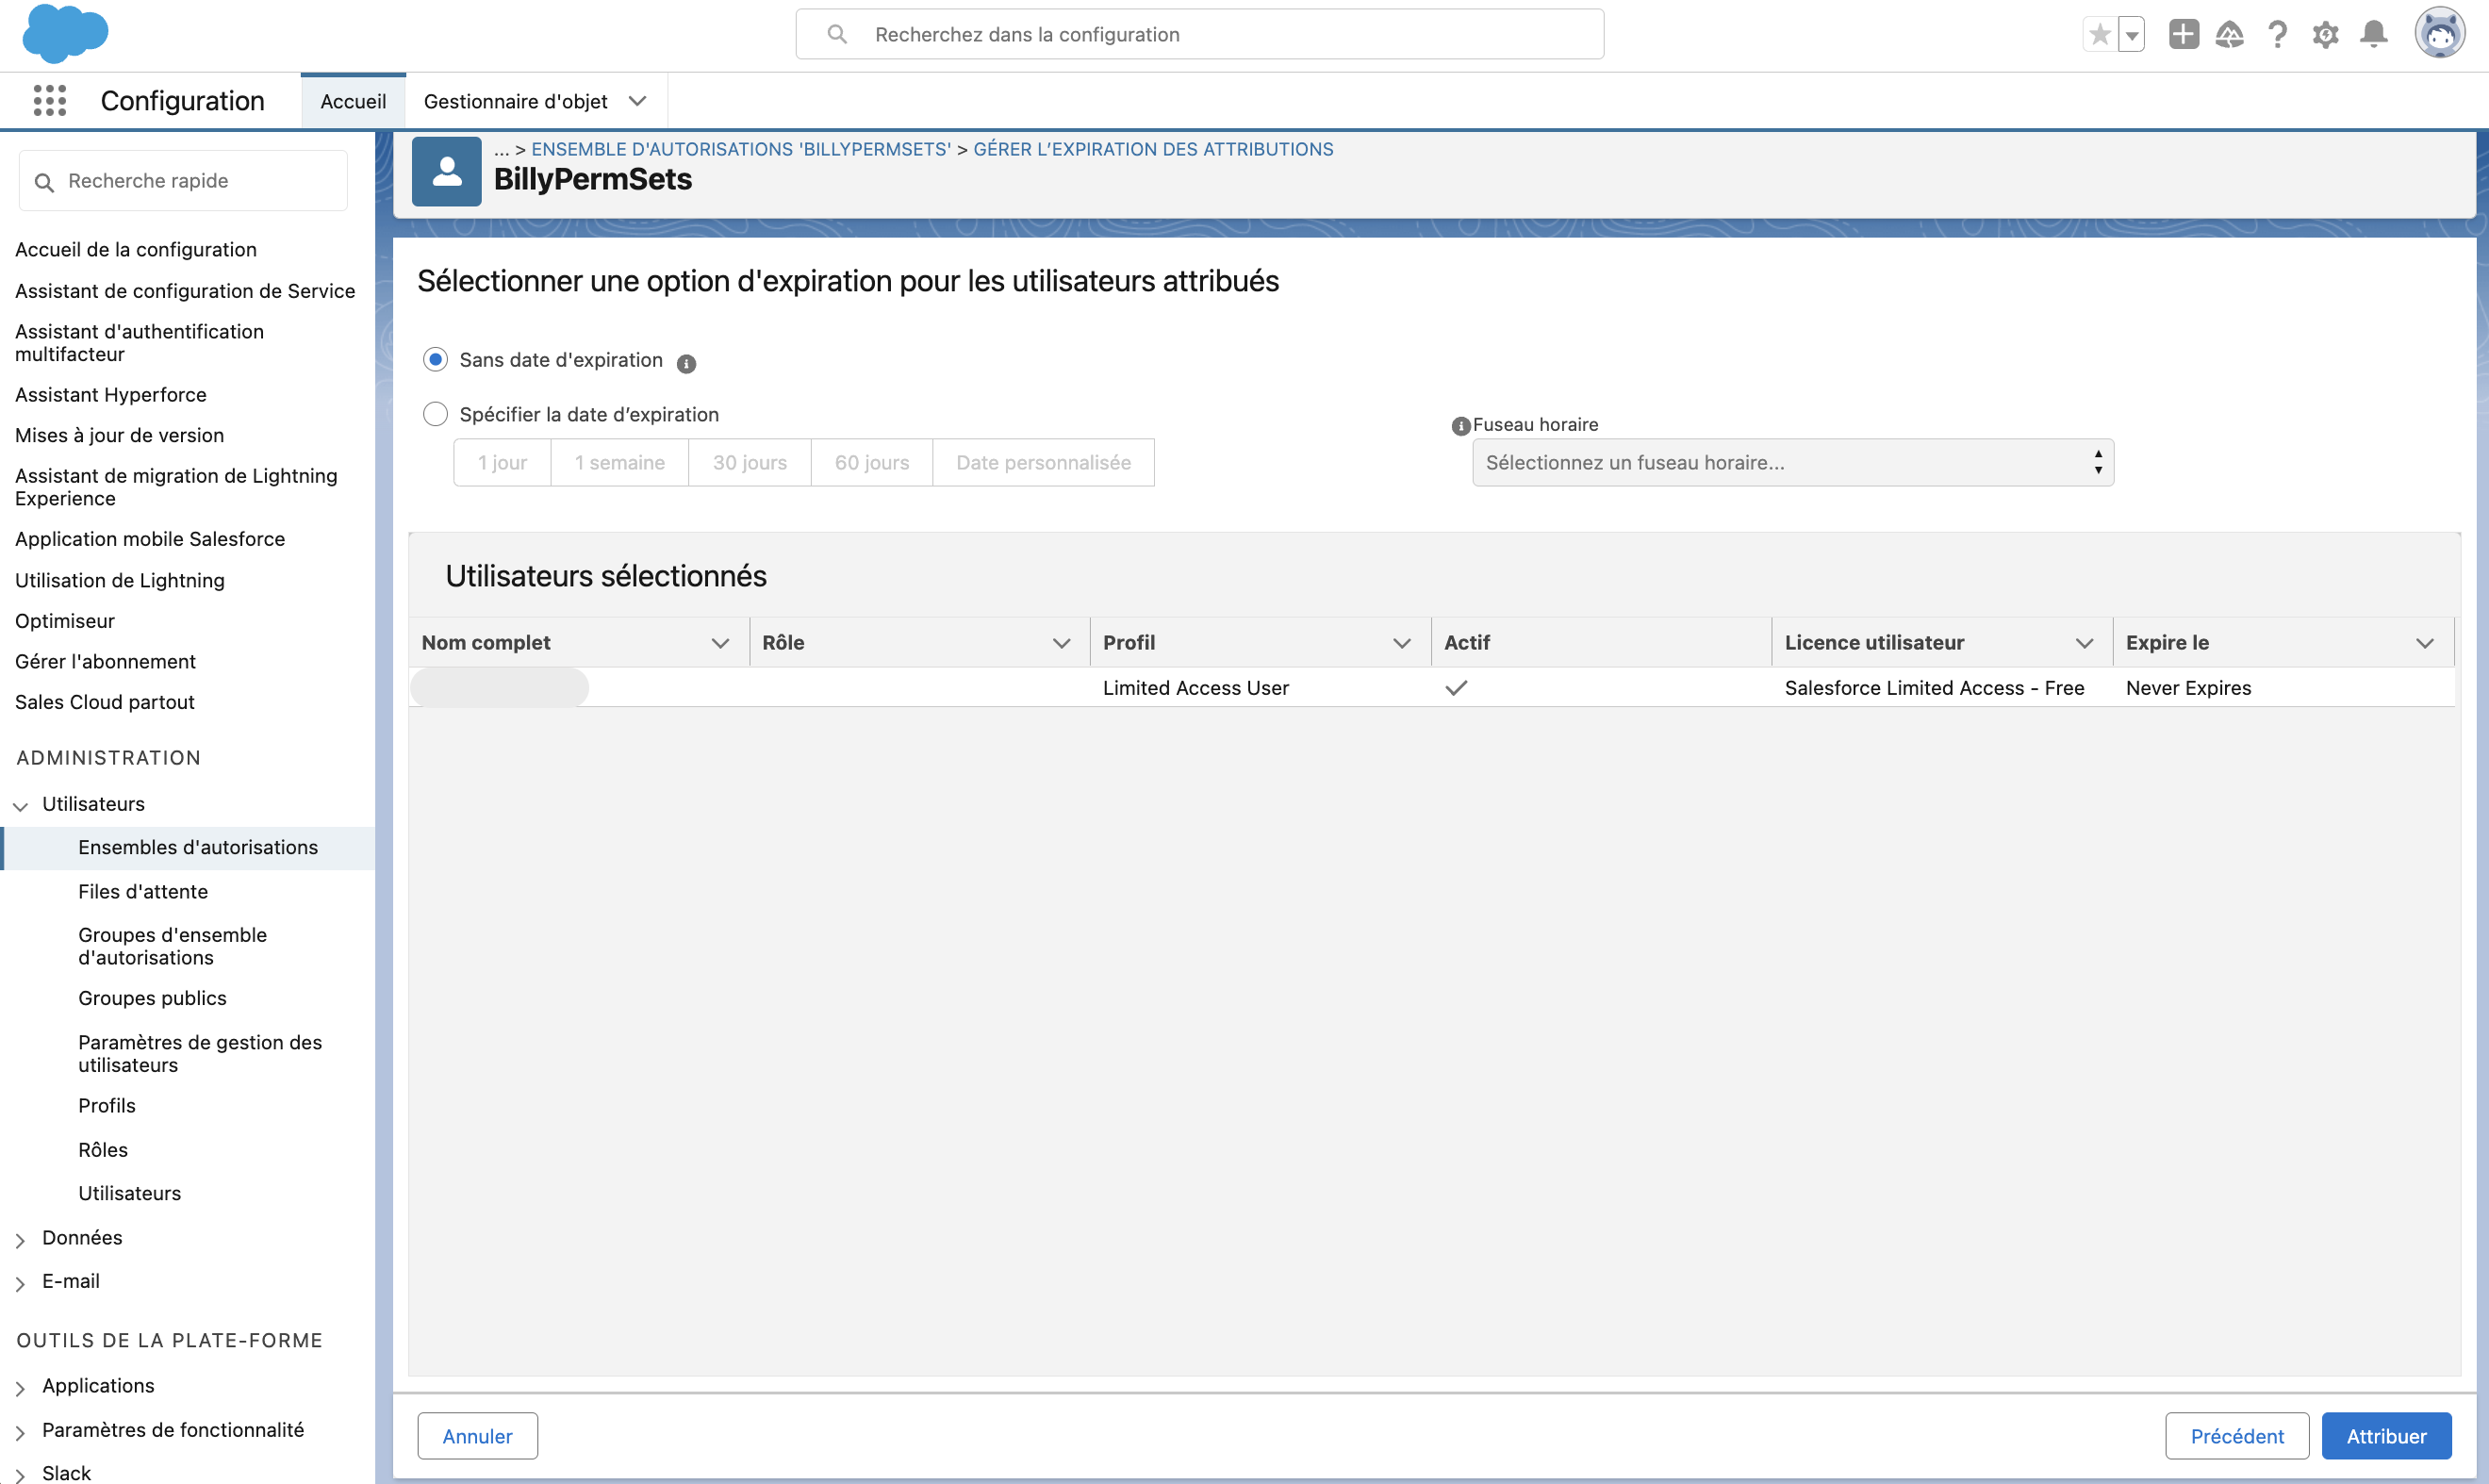The height and width of the screenshot is (1484, 2489).
Task: Choose the 30 jours expiration option
Action: [x=750, y=463]
